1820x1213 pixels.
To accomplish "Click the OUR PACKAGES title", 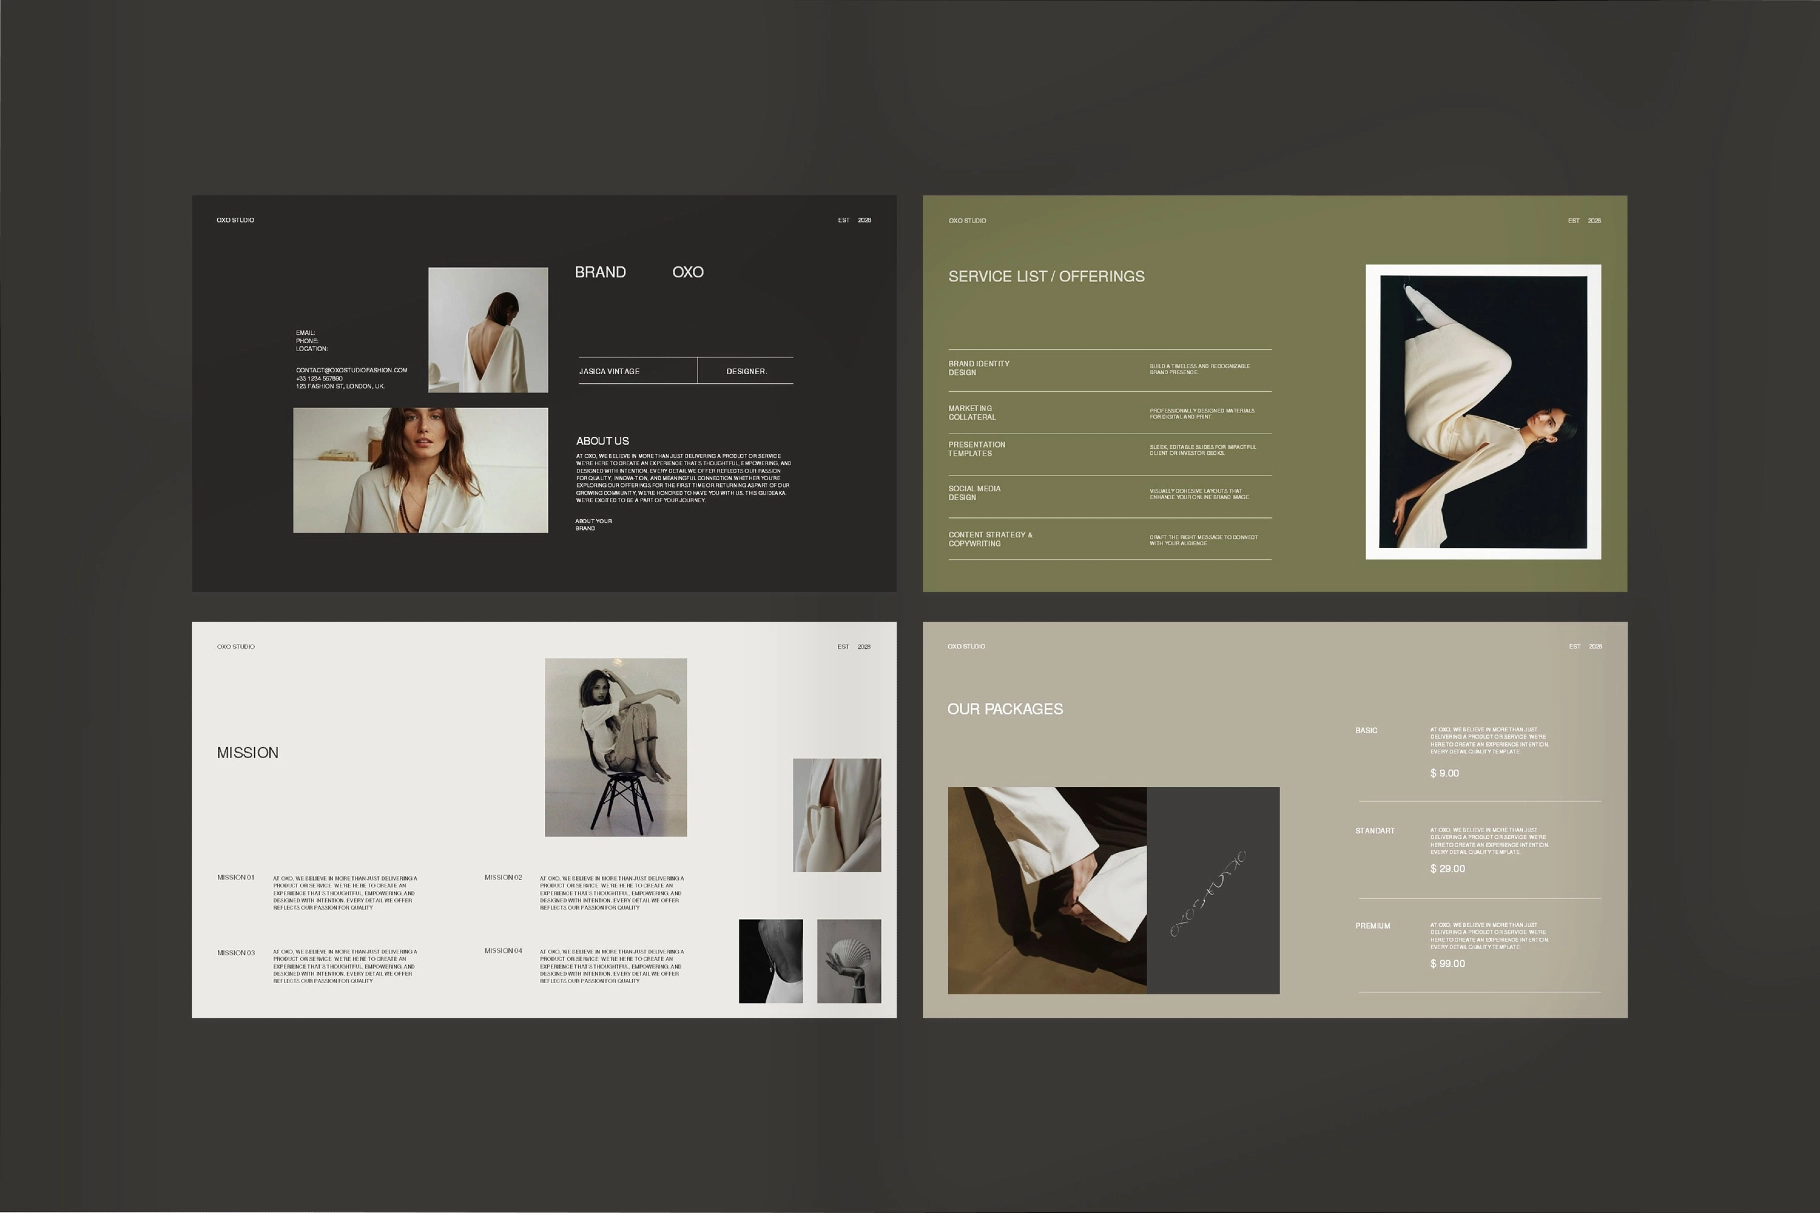I will click(x=1006, y=708).
